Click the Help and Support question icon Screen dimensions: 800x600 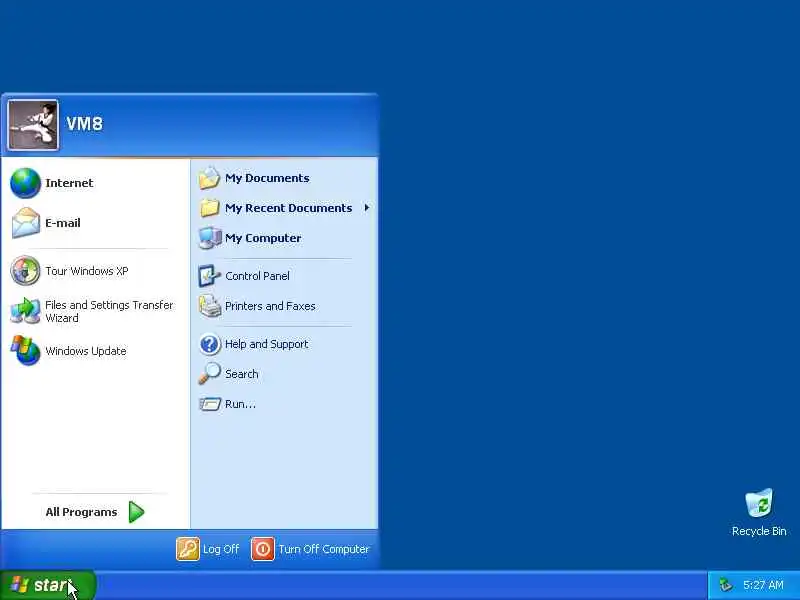209,344
